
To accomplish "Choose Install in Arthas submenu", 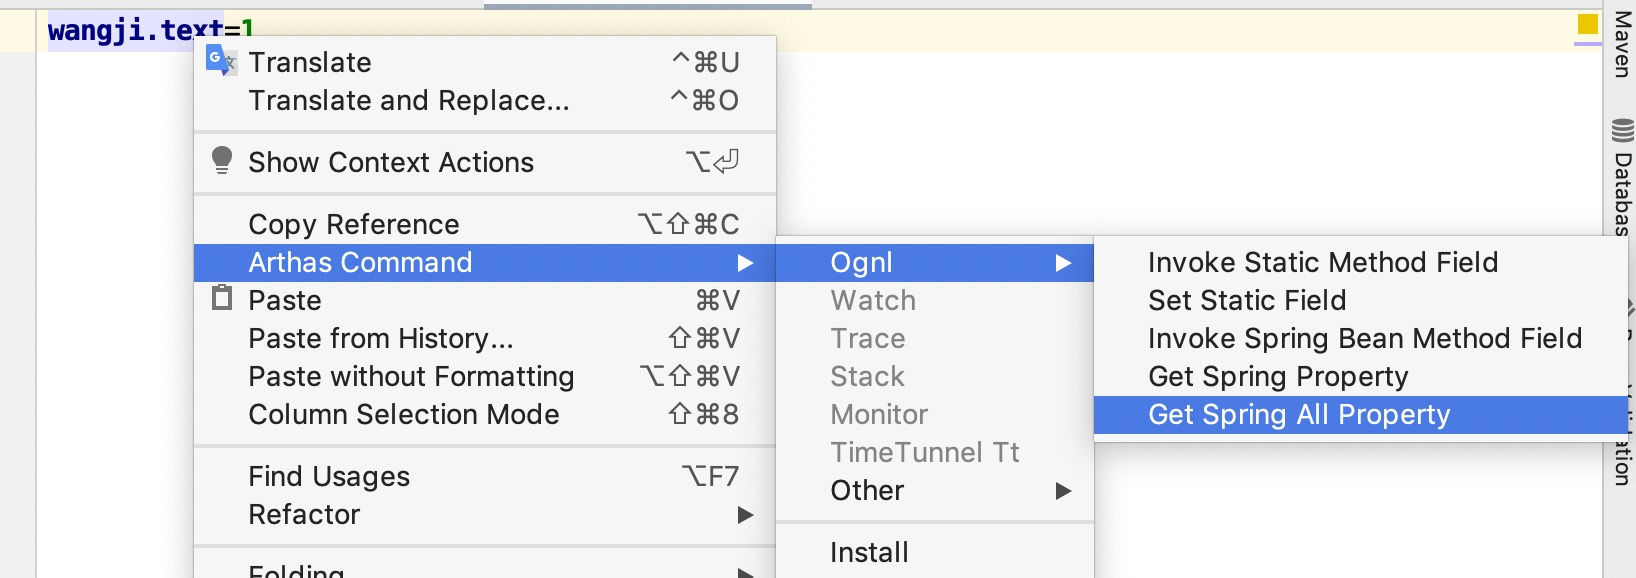I will click(935, 552).
